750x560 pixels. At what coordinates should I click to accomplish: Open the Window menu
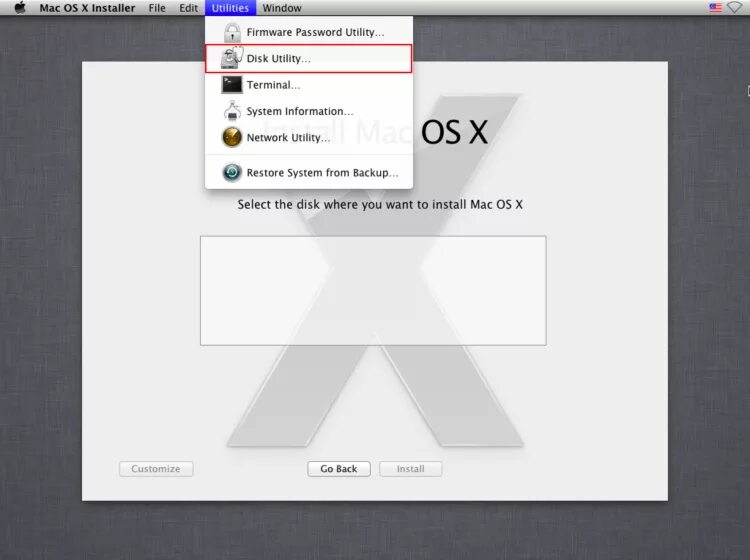(x=282, y=8)
